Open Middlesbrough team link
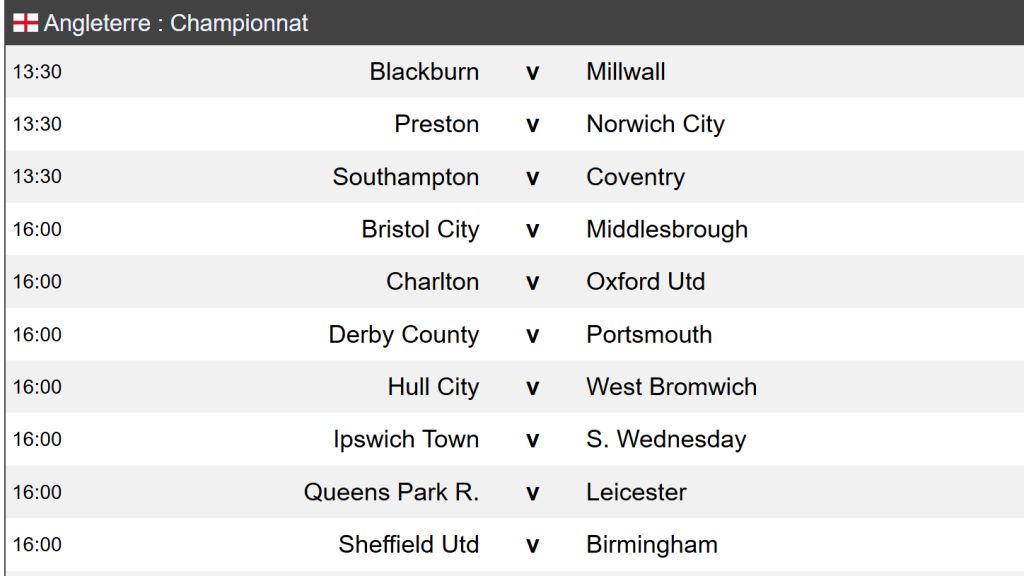 pyautogui.click(x=667, y=229)
